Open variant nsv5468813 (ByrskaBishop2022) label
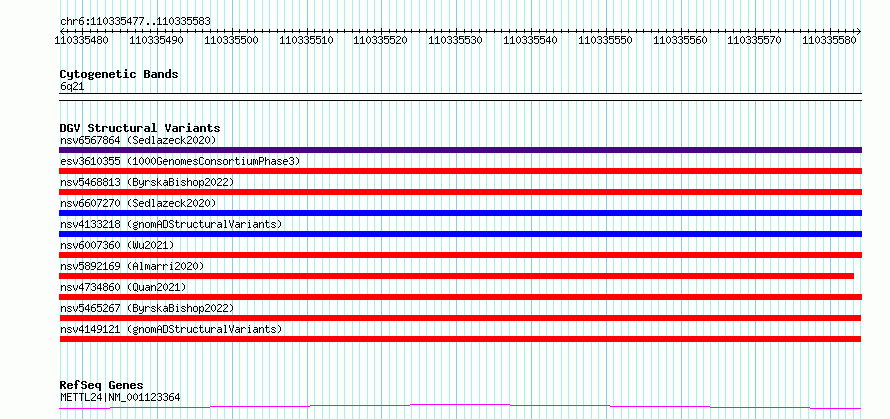 click(x=146, y=182)
